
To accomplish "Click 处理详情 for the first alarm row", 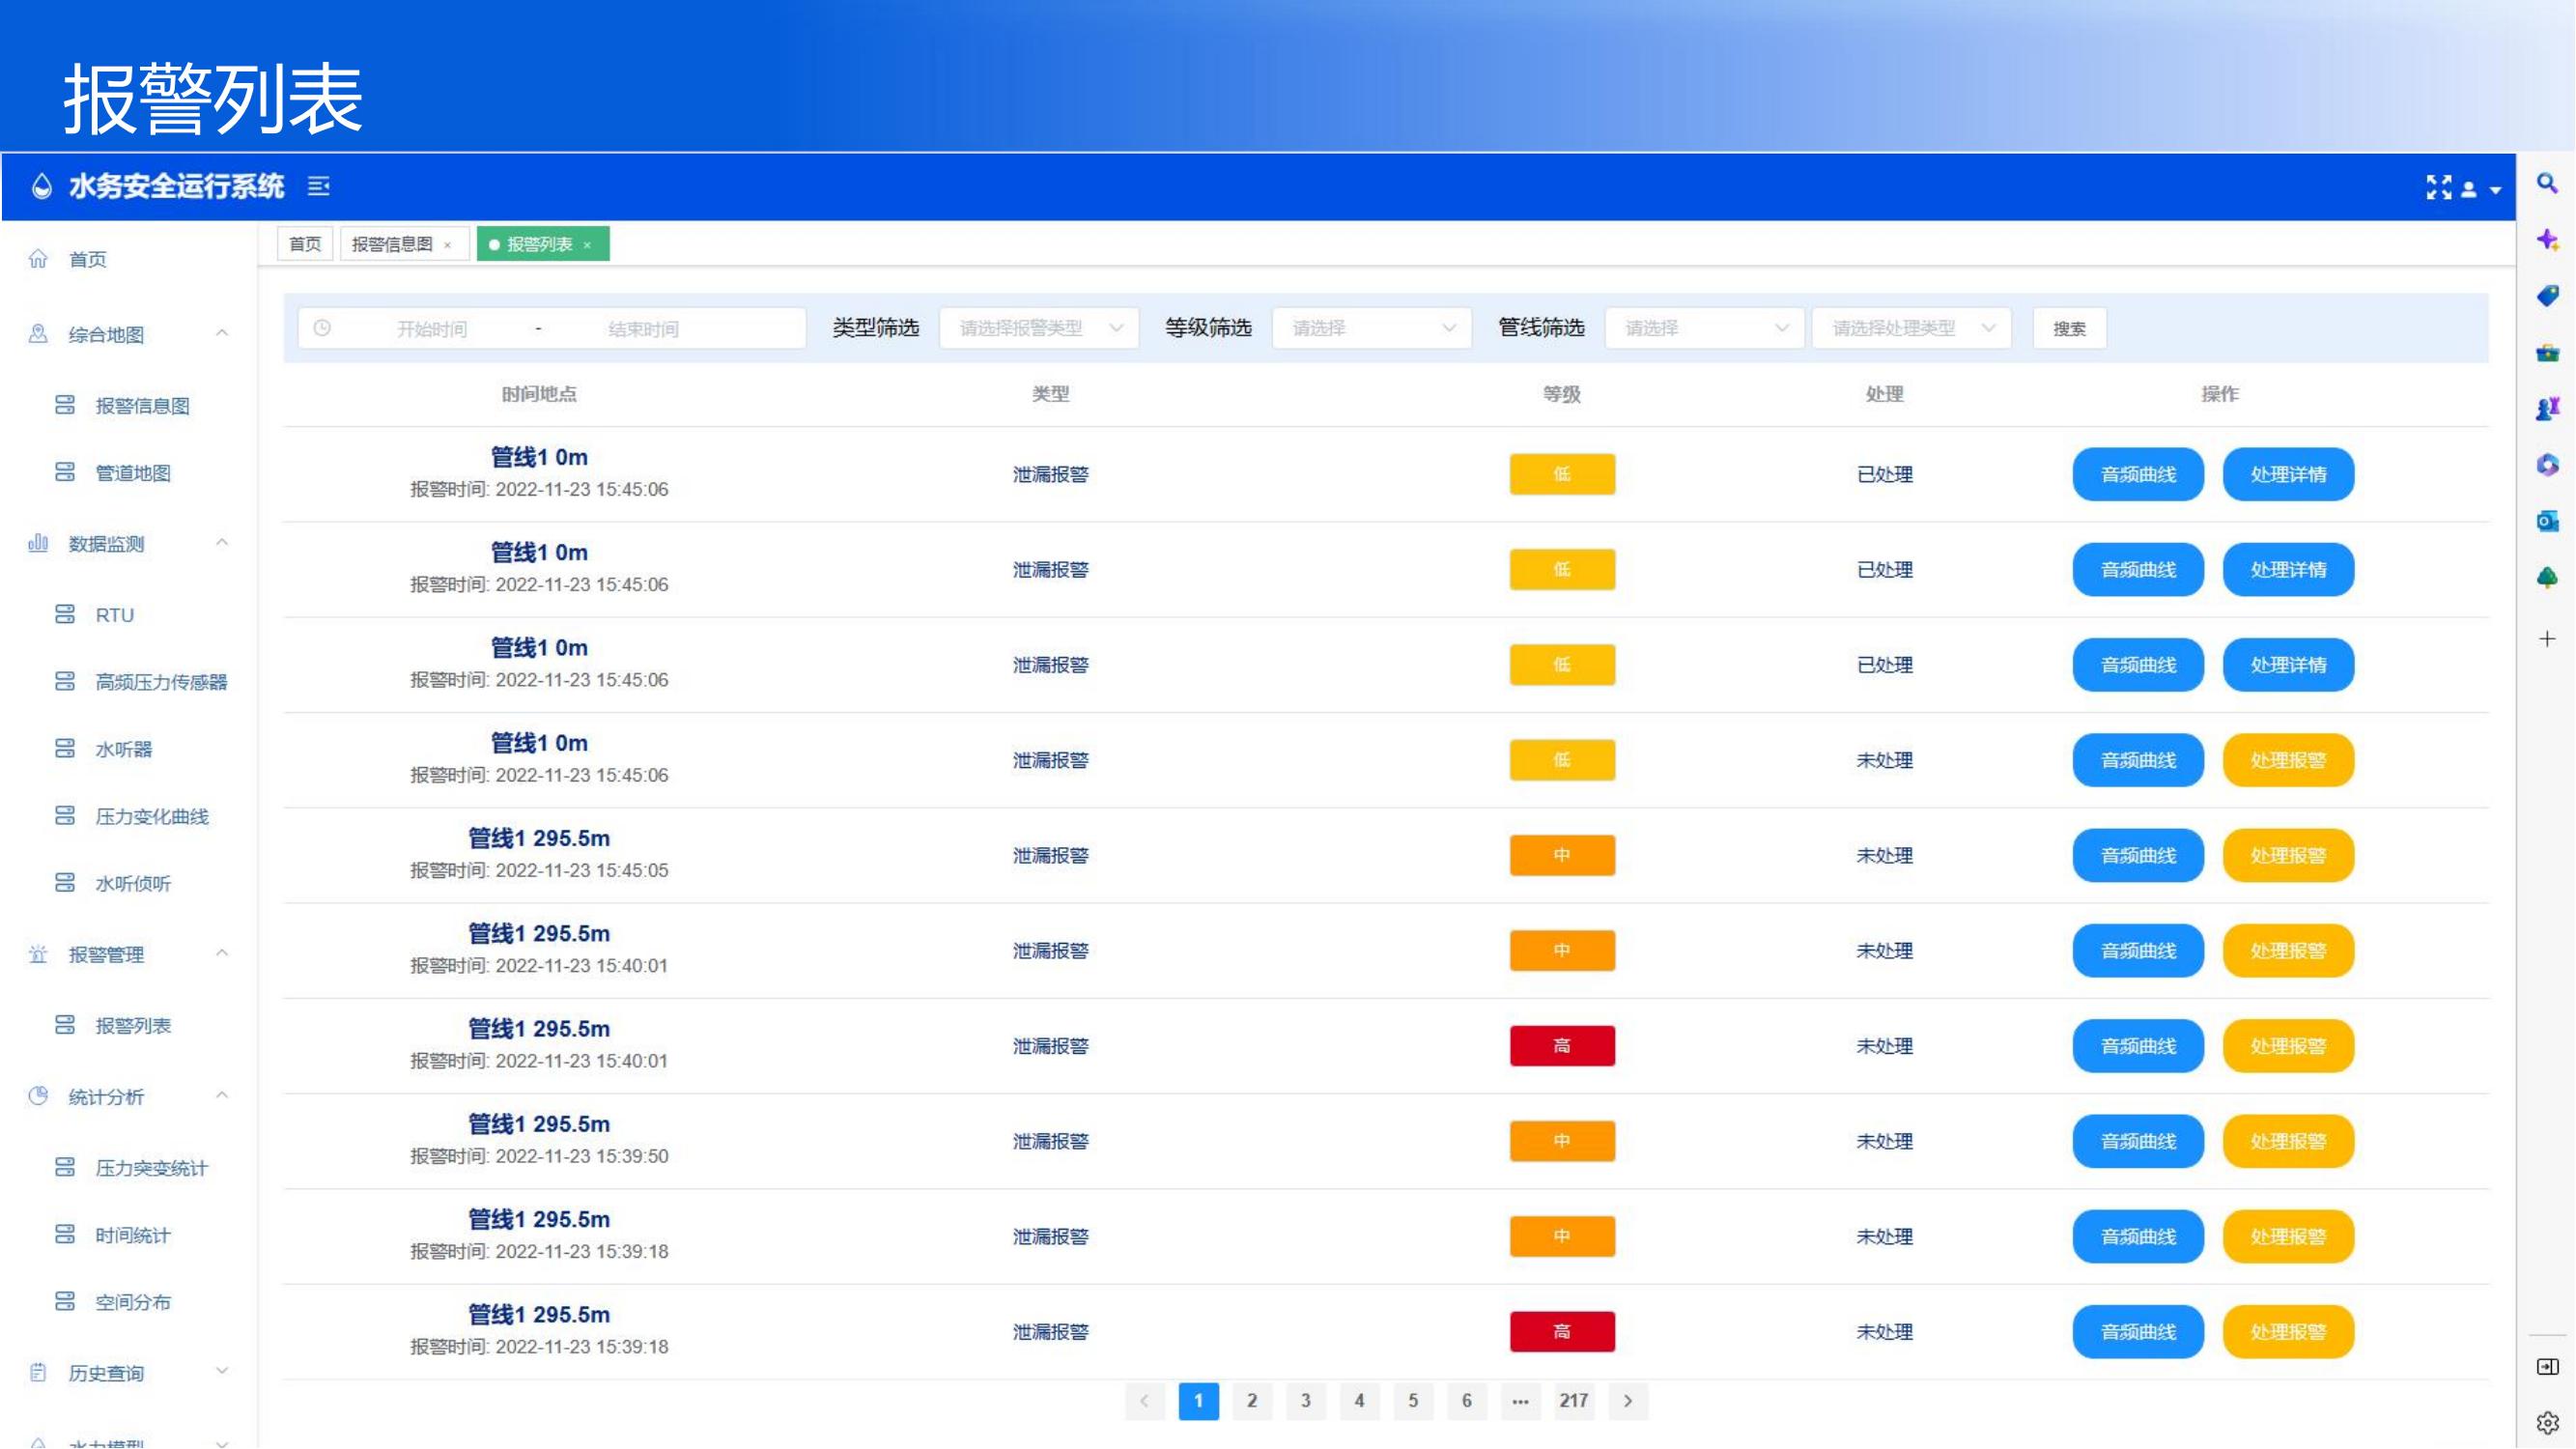I will point(2287,474).
